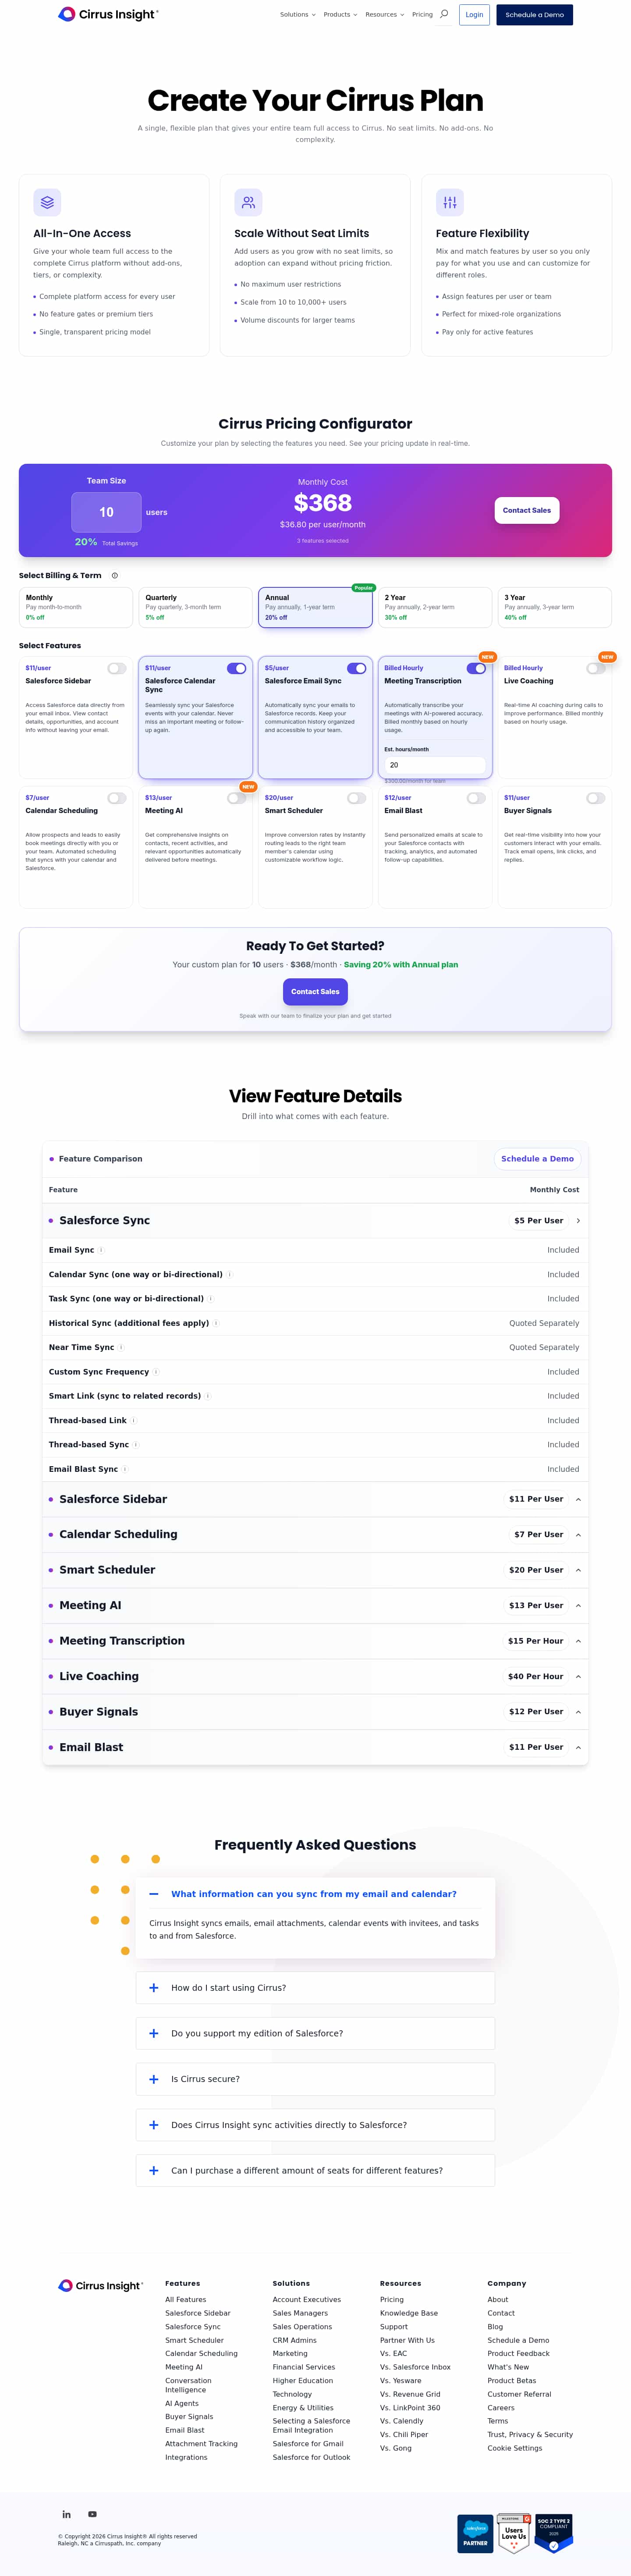Open the Cirrus Insight logo homepage link
Viewport: 631px width, 2576px height.
pos(108,14)
